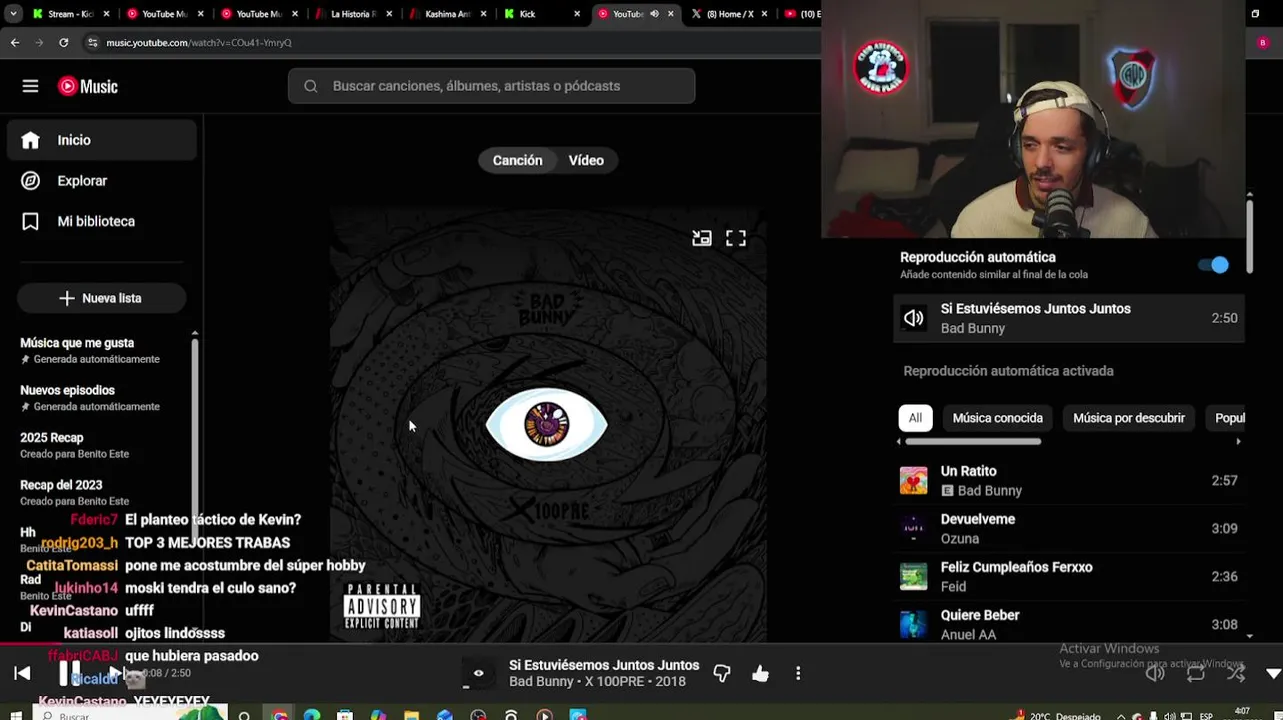The height and width of the screenshot is (720, 1283).
Task: Enter fullscreen from the album art
Action: (x=736, y=238)
